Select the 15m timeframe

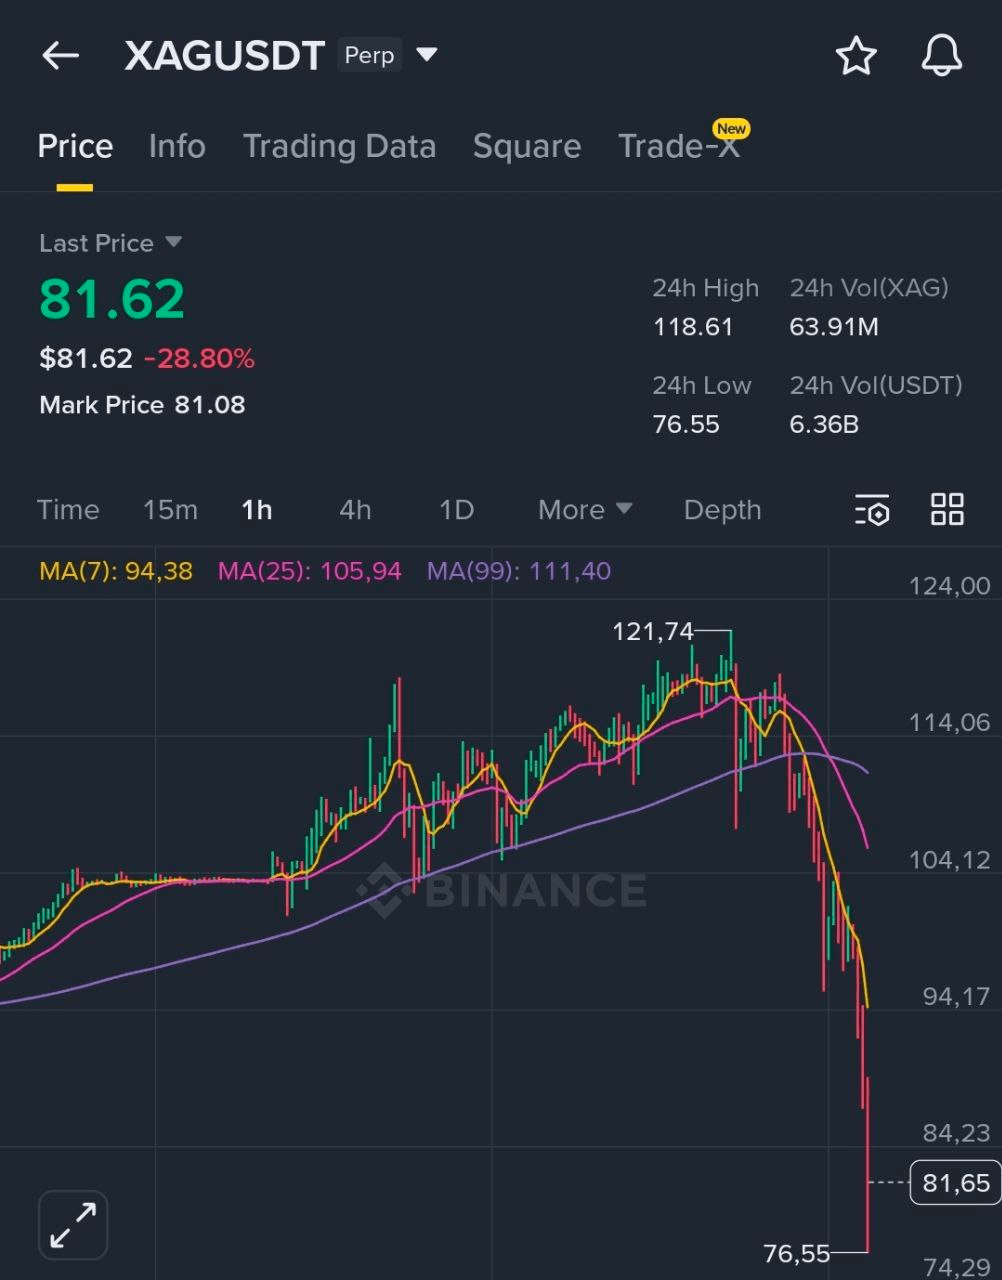click(x=170, y=510)
